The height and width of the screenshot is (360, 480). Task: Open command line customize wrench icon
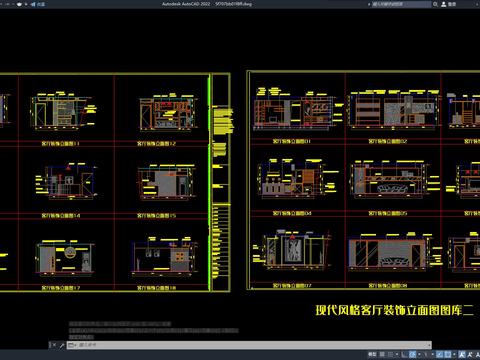(62, 345)
